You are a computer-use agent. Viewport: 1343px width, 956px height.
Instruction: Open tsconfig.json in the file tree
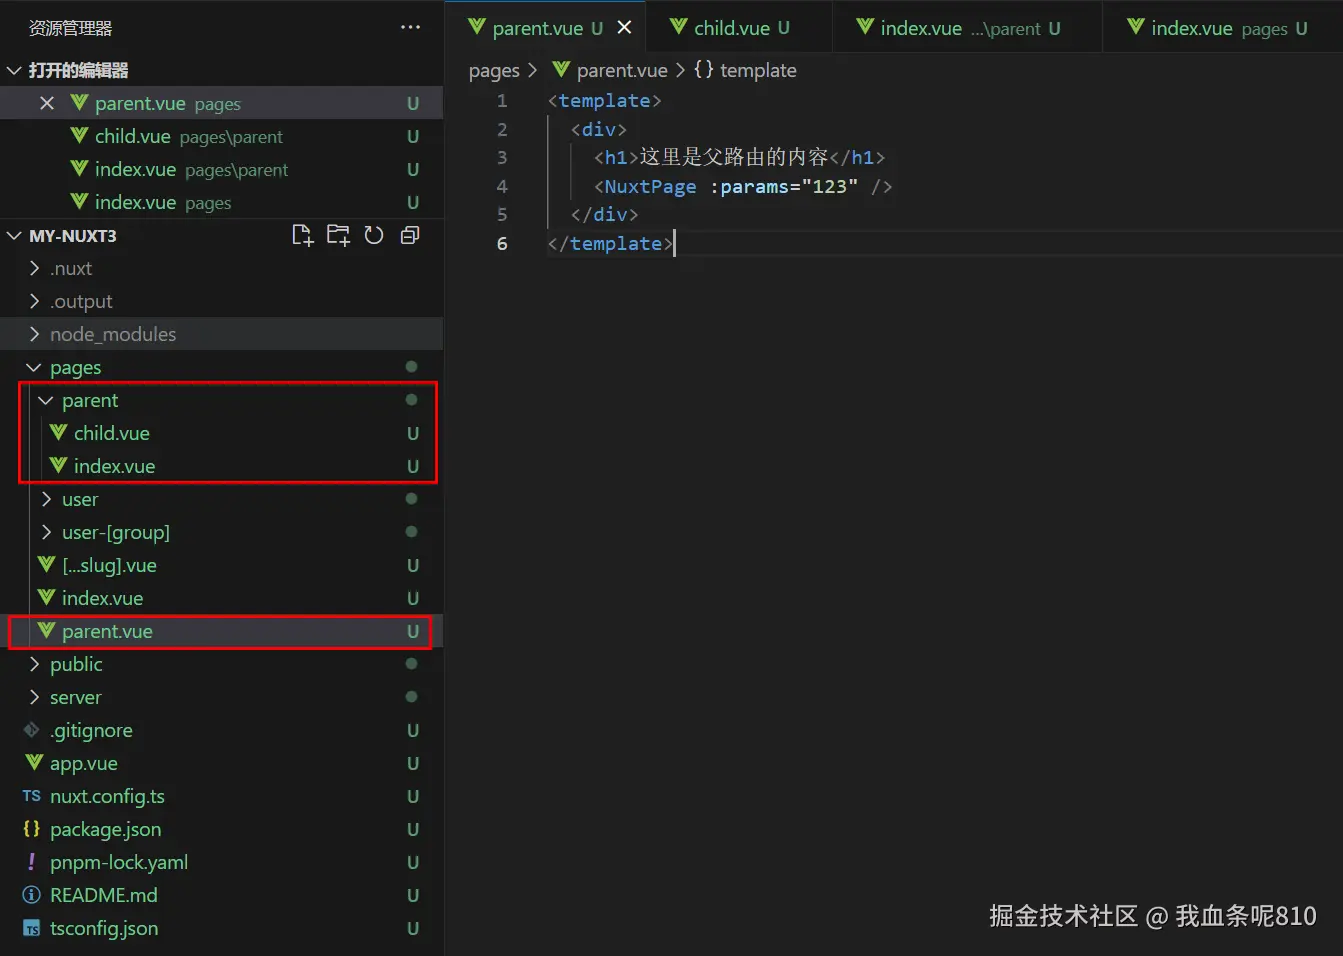(222, 928)
